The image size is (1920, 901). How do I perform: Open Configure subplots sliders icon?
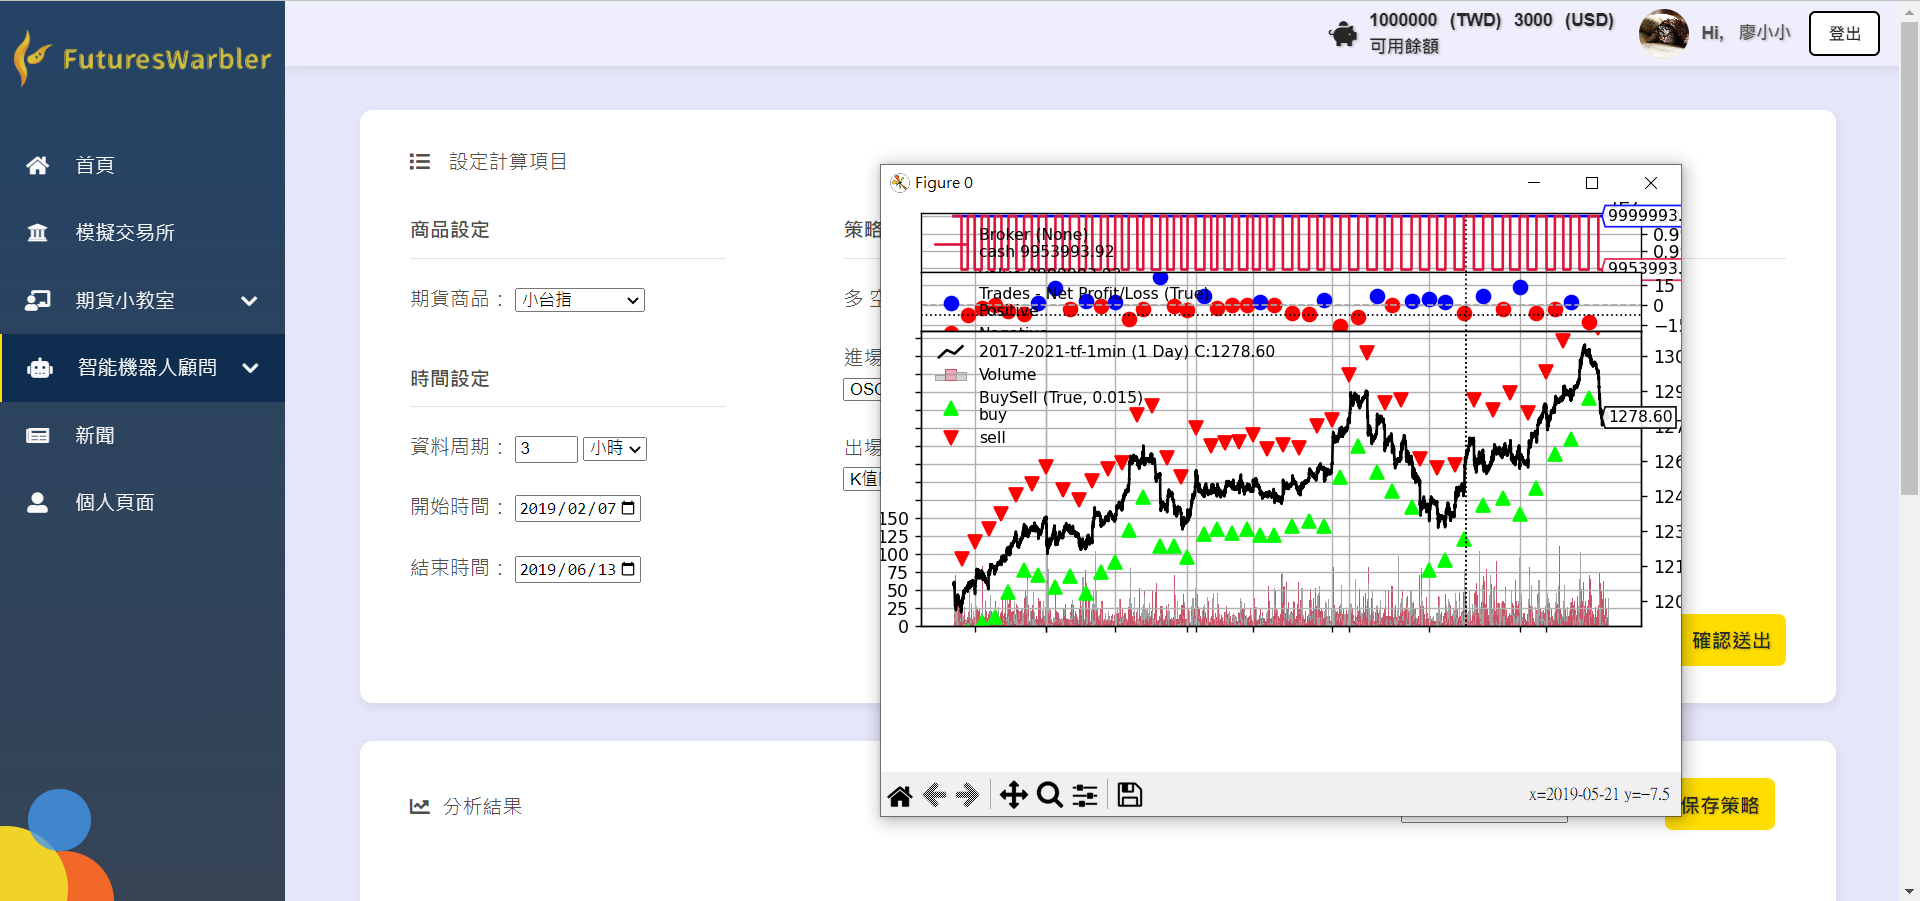[1085, 796]
